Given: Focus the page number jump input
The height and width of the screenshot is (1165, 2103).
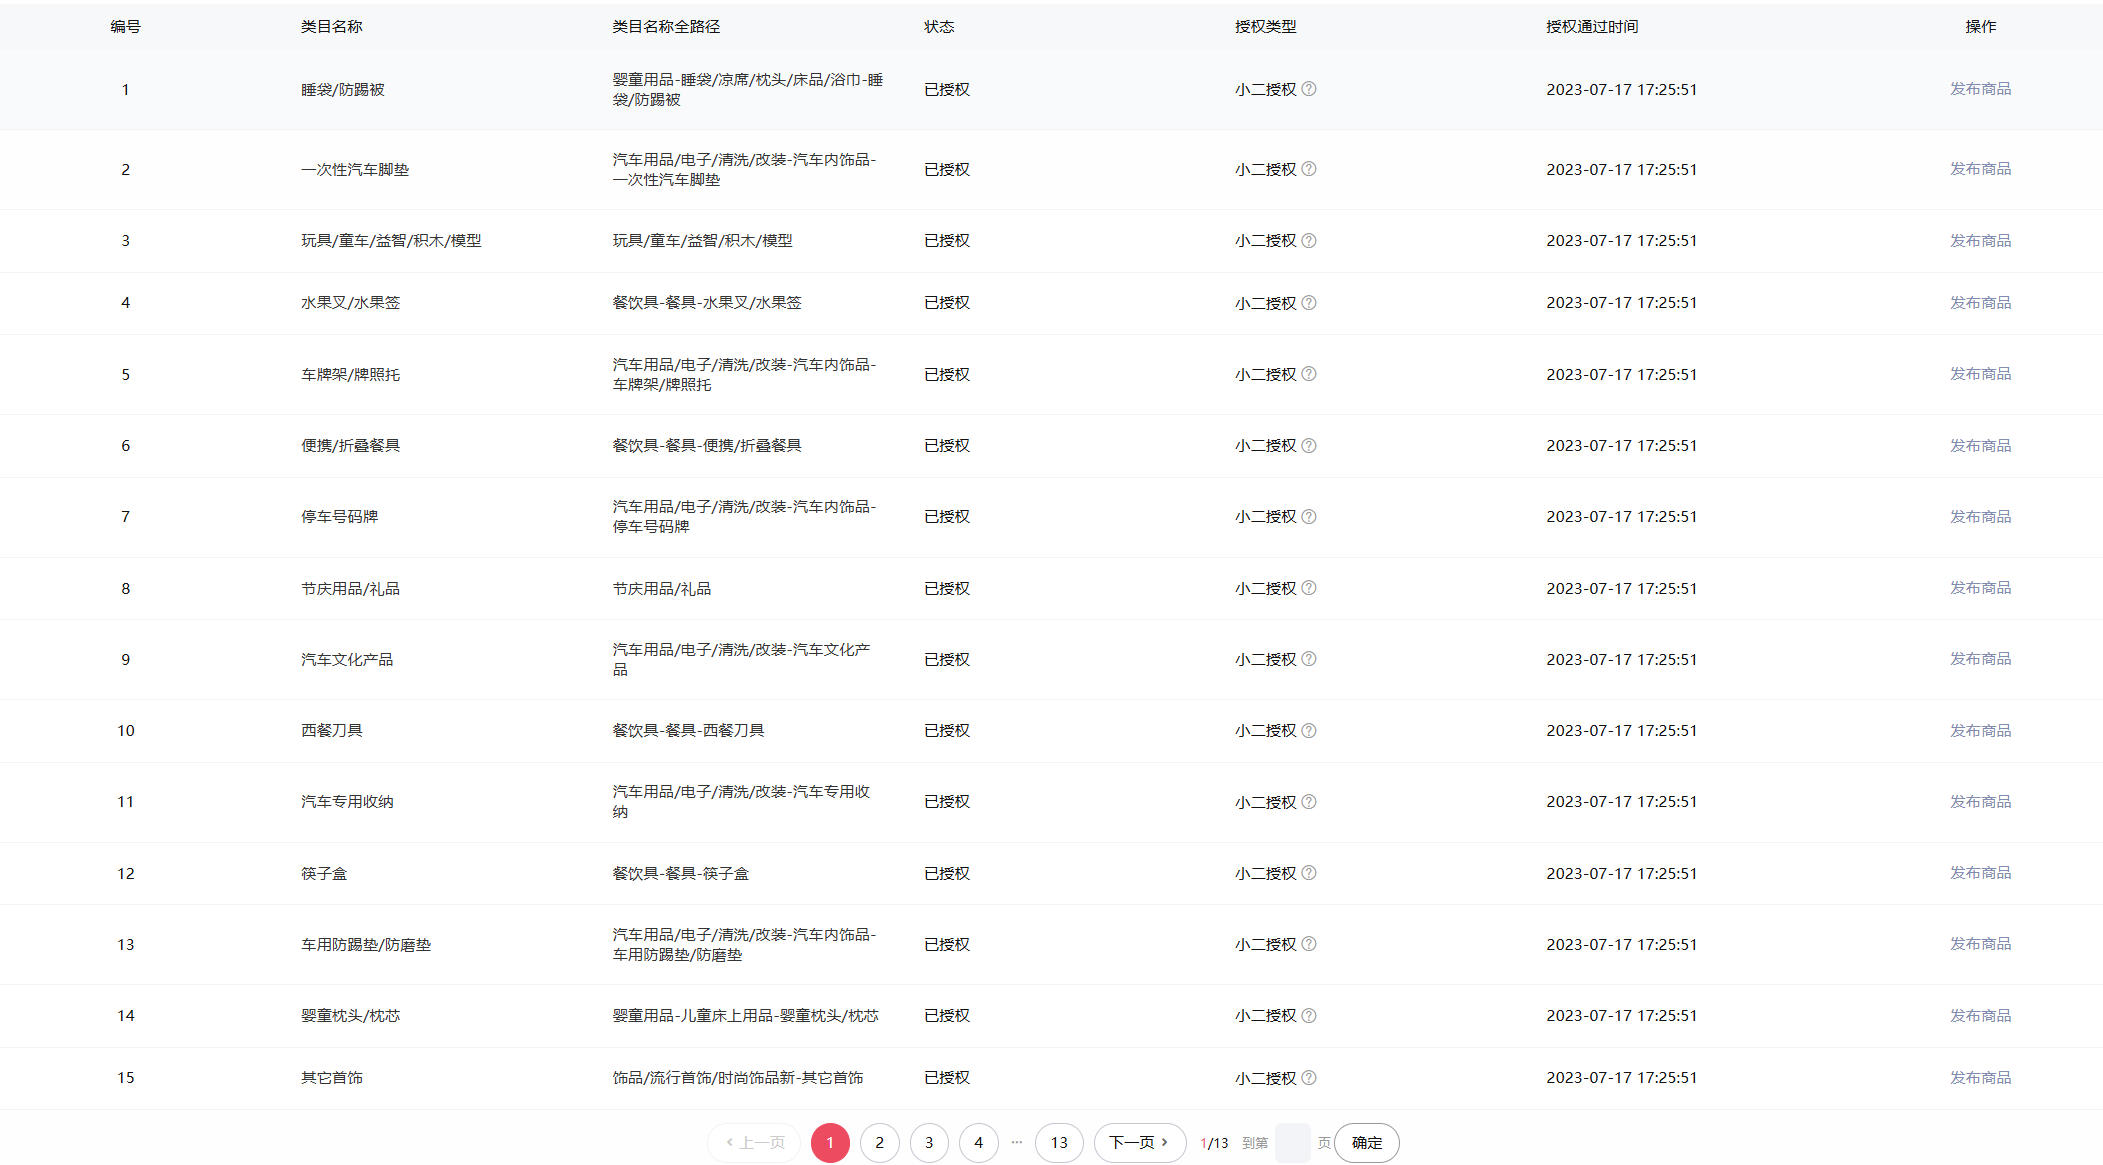Looking at the screenshot, I should click(x=1292, y=1143).
